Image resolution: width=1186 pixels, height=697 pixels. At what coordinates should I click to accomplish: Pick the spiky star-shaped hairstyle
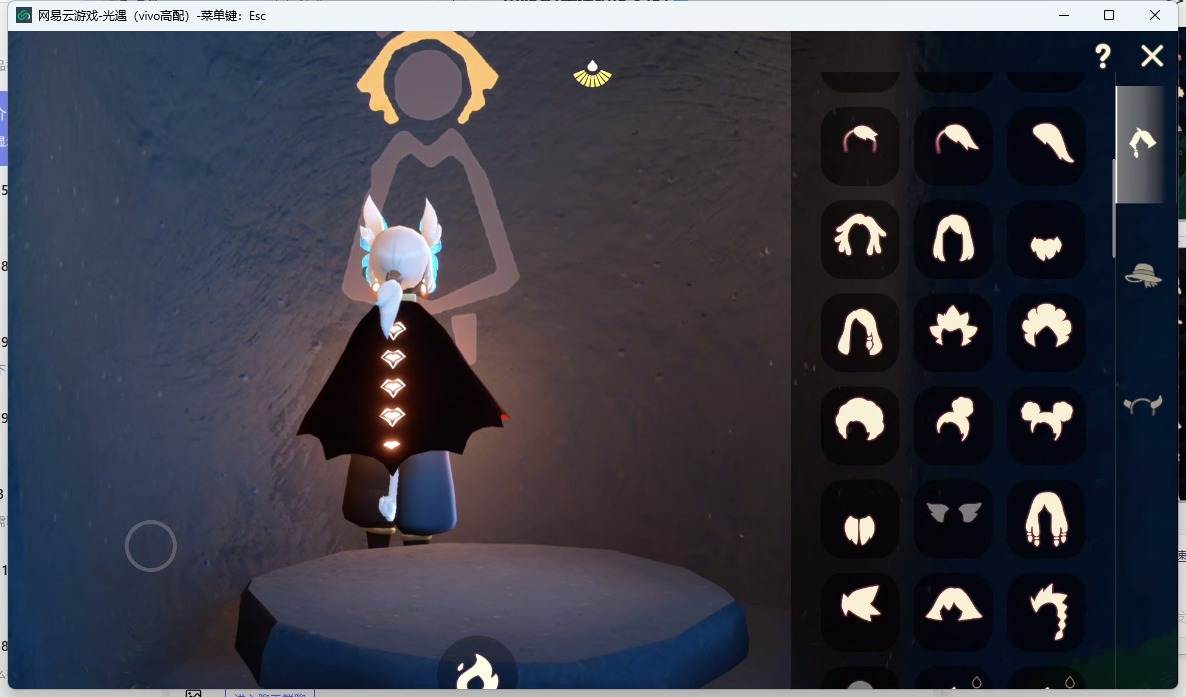[953, 332]
